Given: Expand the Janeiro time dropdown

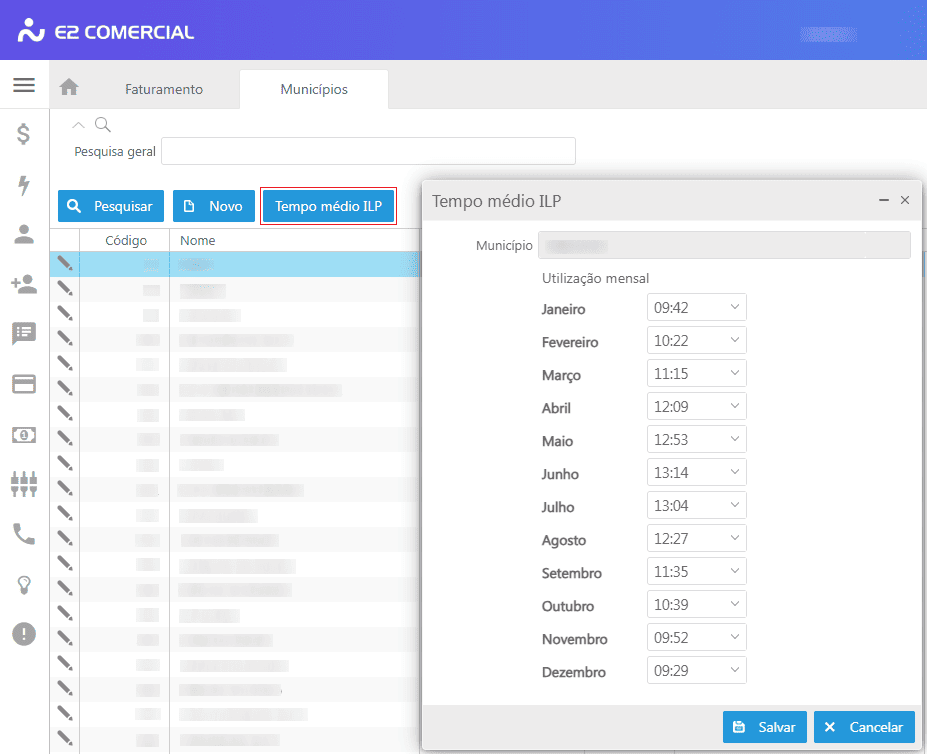Looking at the screenshot, I should 696,308.
